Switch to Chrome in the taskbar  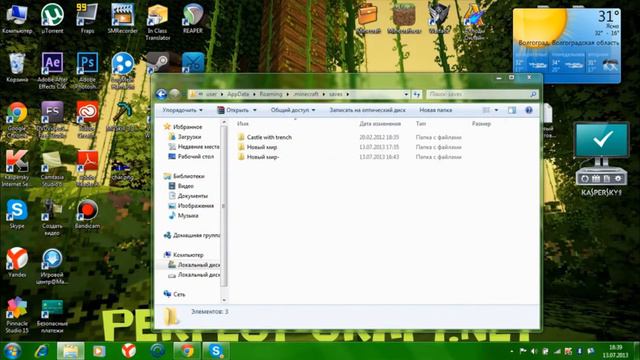click(x=187, y=351)
